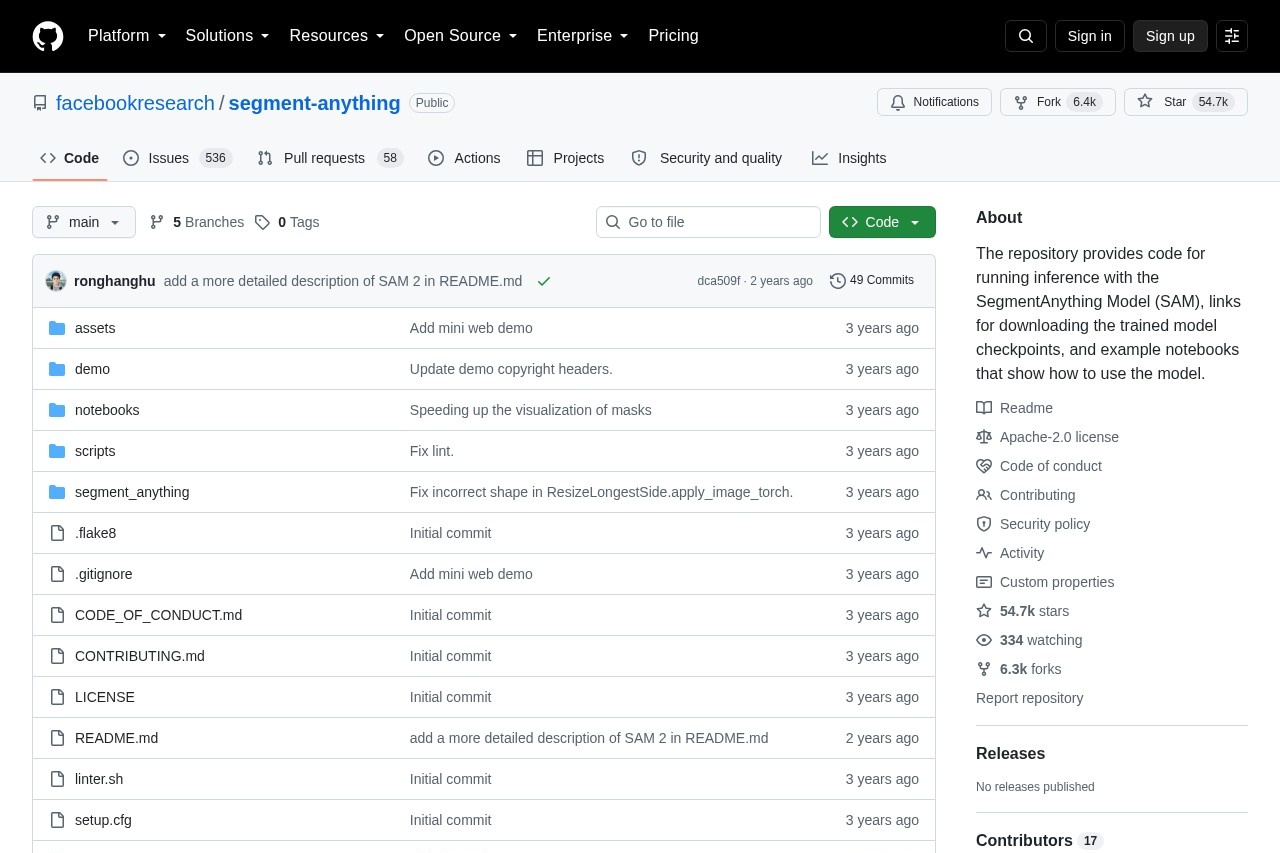Open the CONTRIBUTING.md file
The height and width of the screenshot is (853, 1280).
click(140, 656)
